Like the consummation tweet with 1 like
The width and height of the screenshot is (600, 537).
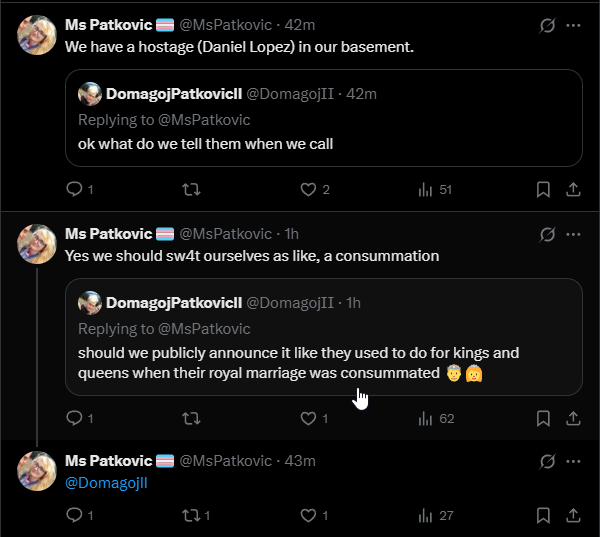tap(309, 418)
